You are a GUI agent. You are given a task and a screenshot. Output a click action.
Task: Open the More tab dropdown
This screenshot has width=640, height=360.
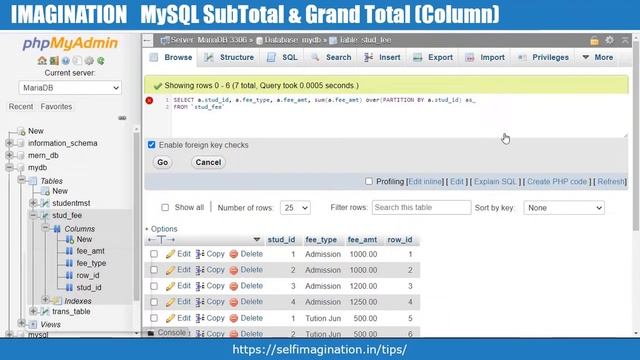pyautogui.click(x=598, y=58)
